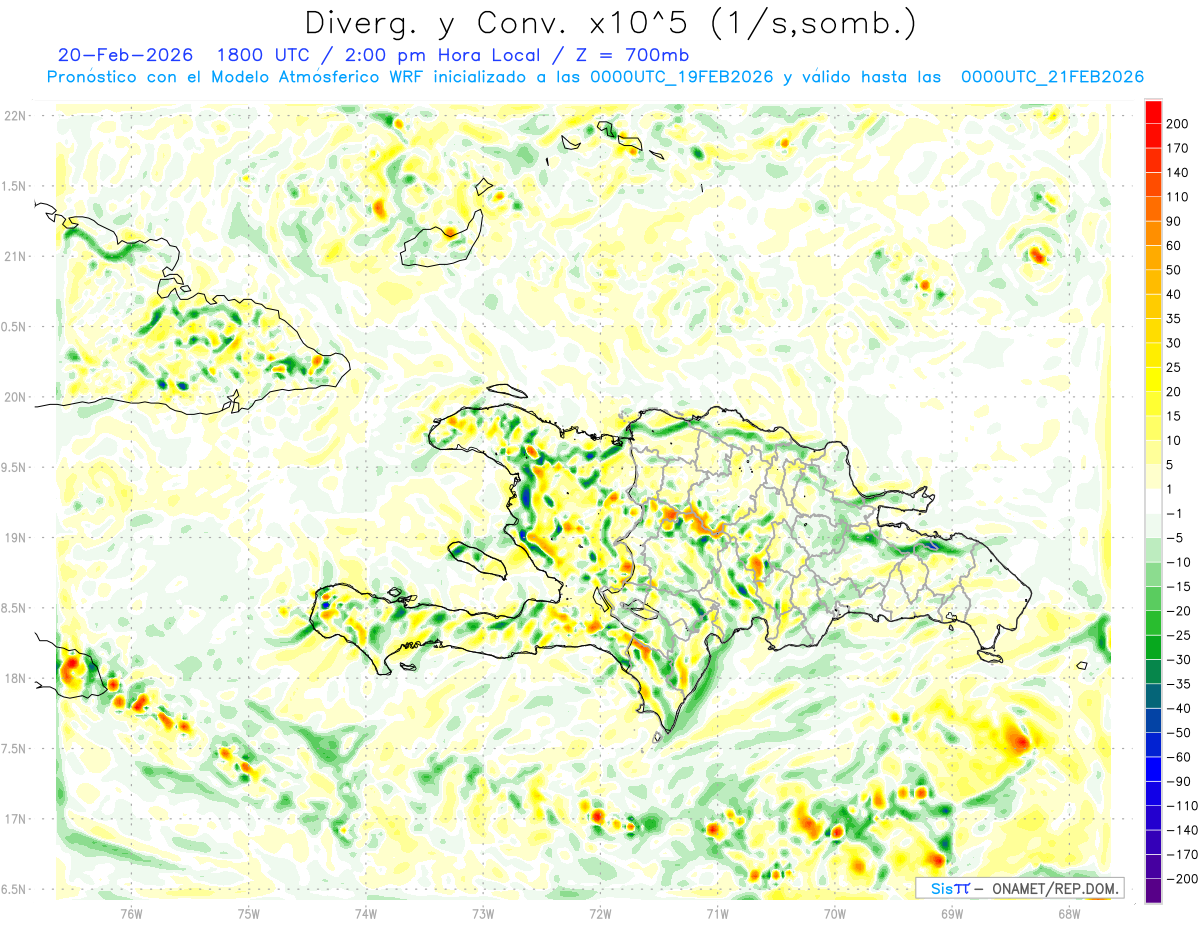The width and height of the screenshot is (1200, 927).
Task: Click the '19N' latitude label
Action: point(15,538)
